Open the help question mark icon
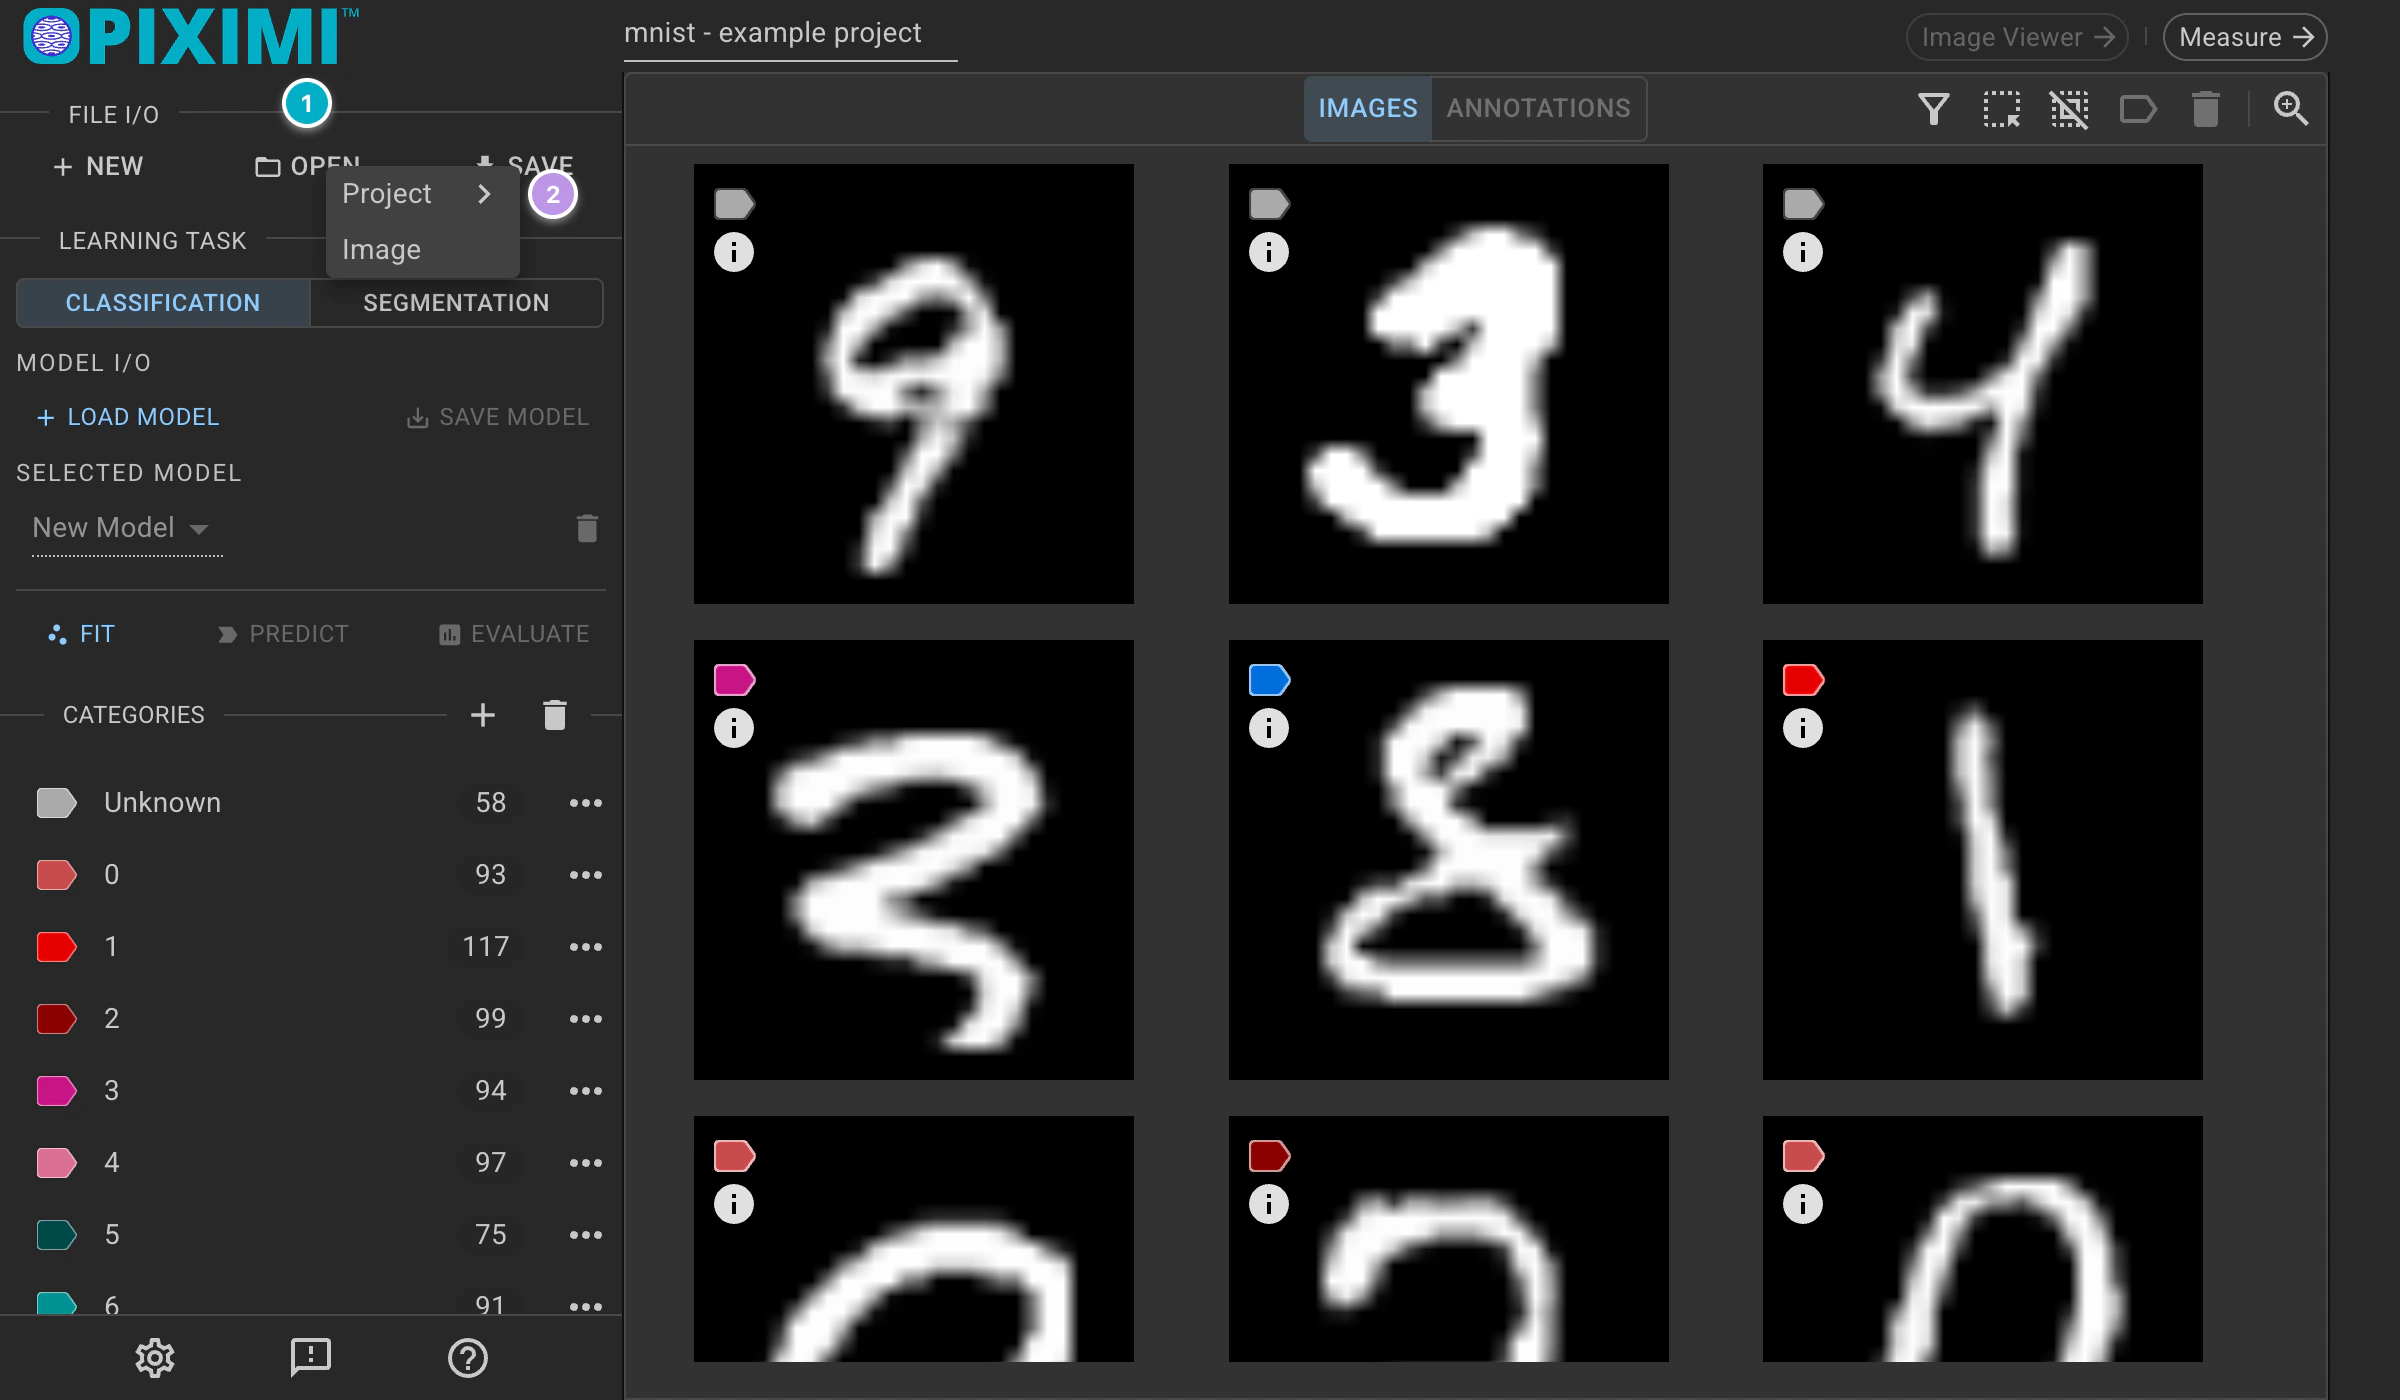Viewport: 2400px width, 1400px height. click(467, 1358)
